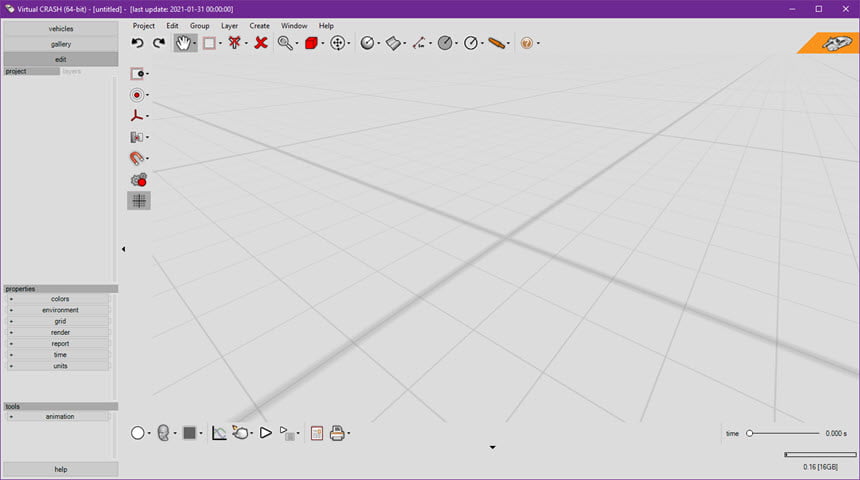
Task: Expand the render properties section
Action: click(x=57, y=332)
